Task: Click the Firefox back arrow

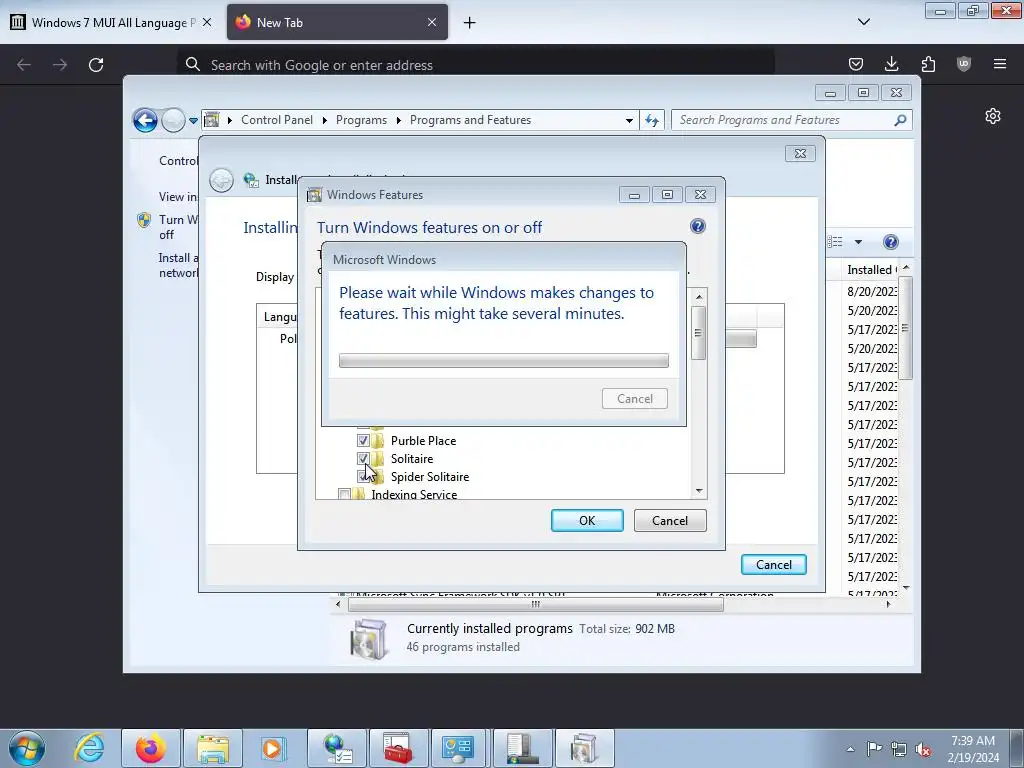Action: click(x=24, y=65)
